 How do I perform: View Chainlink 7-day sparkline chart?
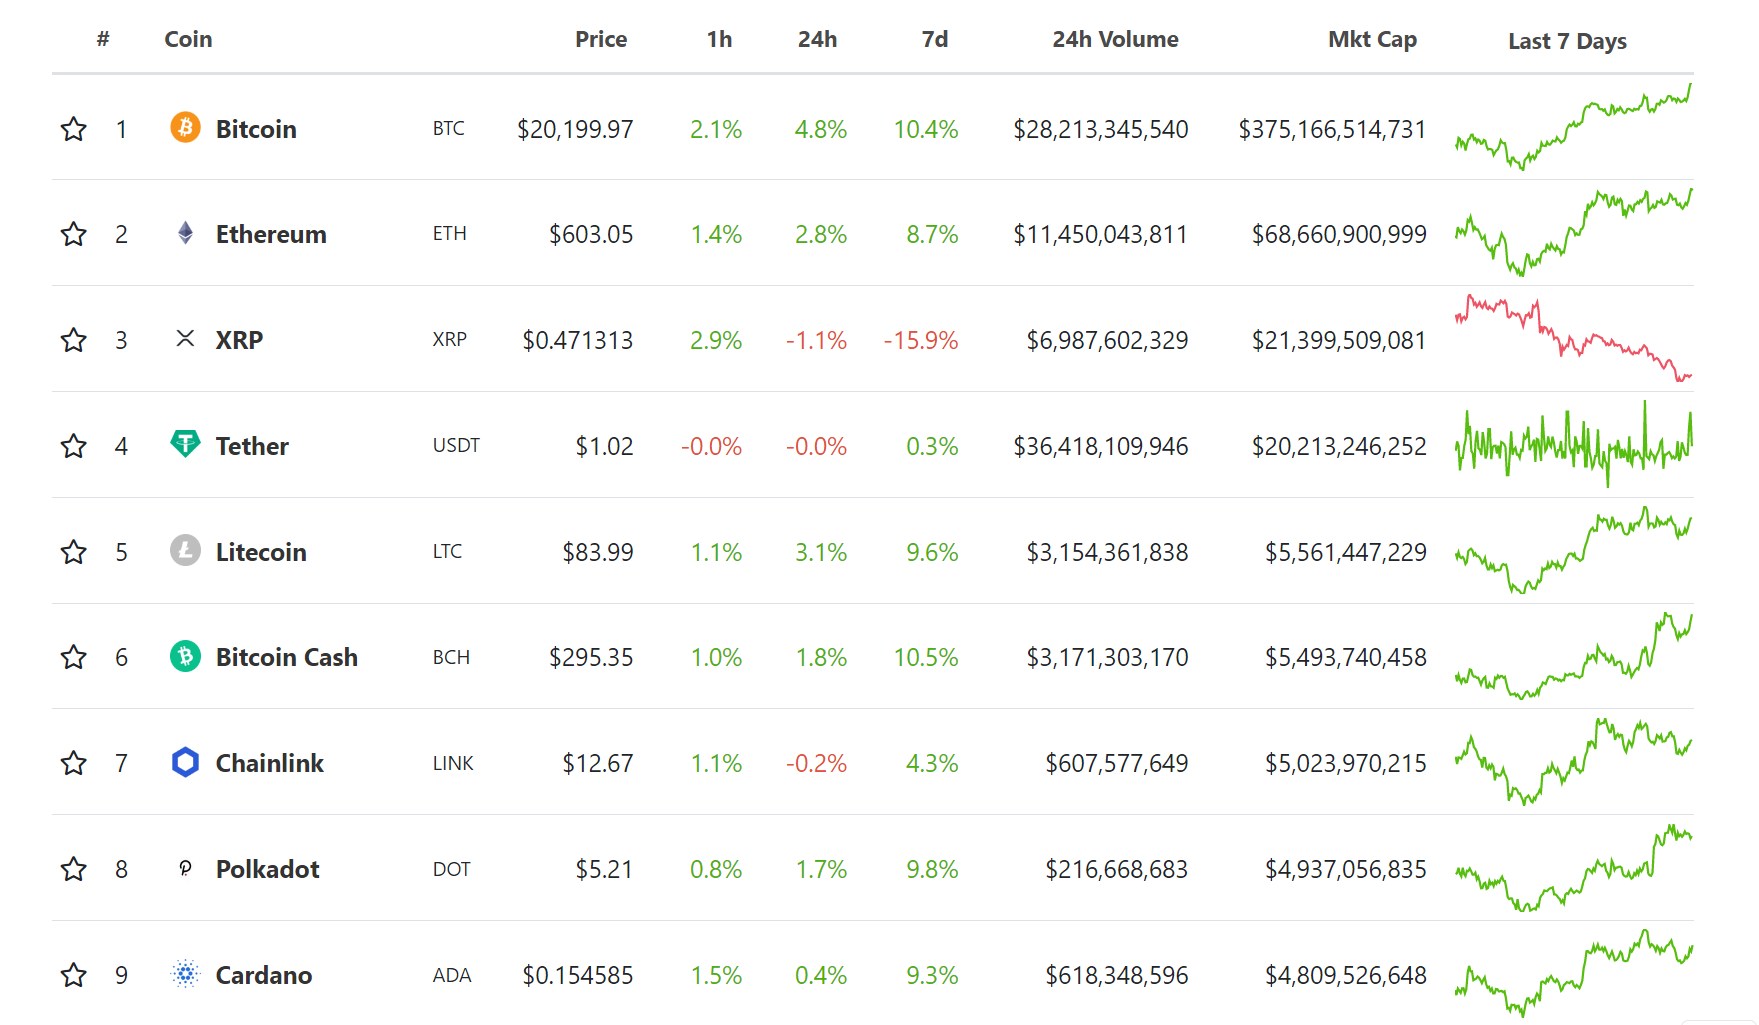tap(1574, 761)
